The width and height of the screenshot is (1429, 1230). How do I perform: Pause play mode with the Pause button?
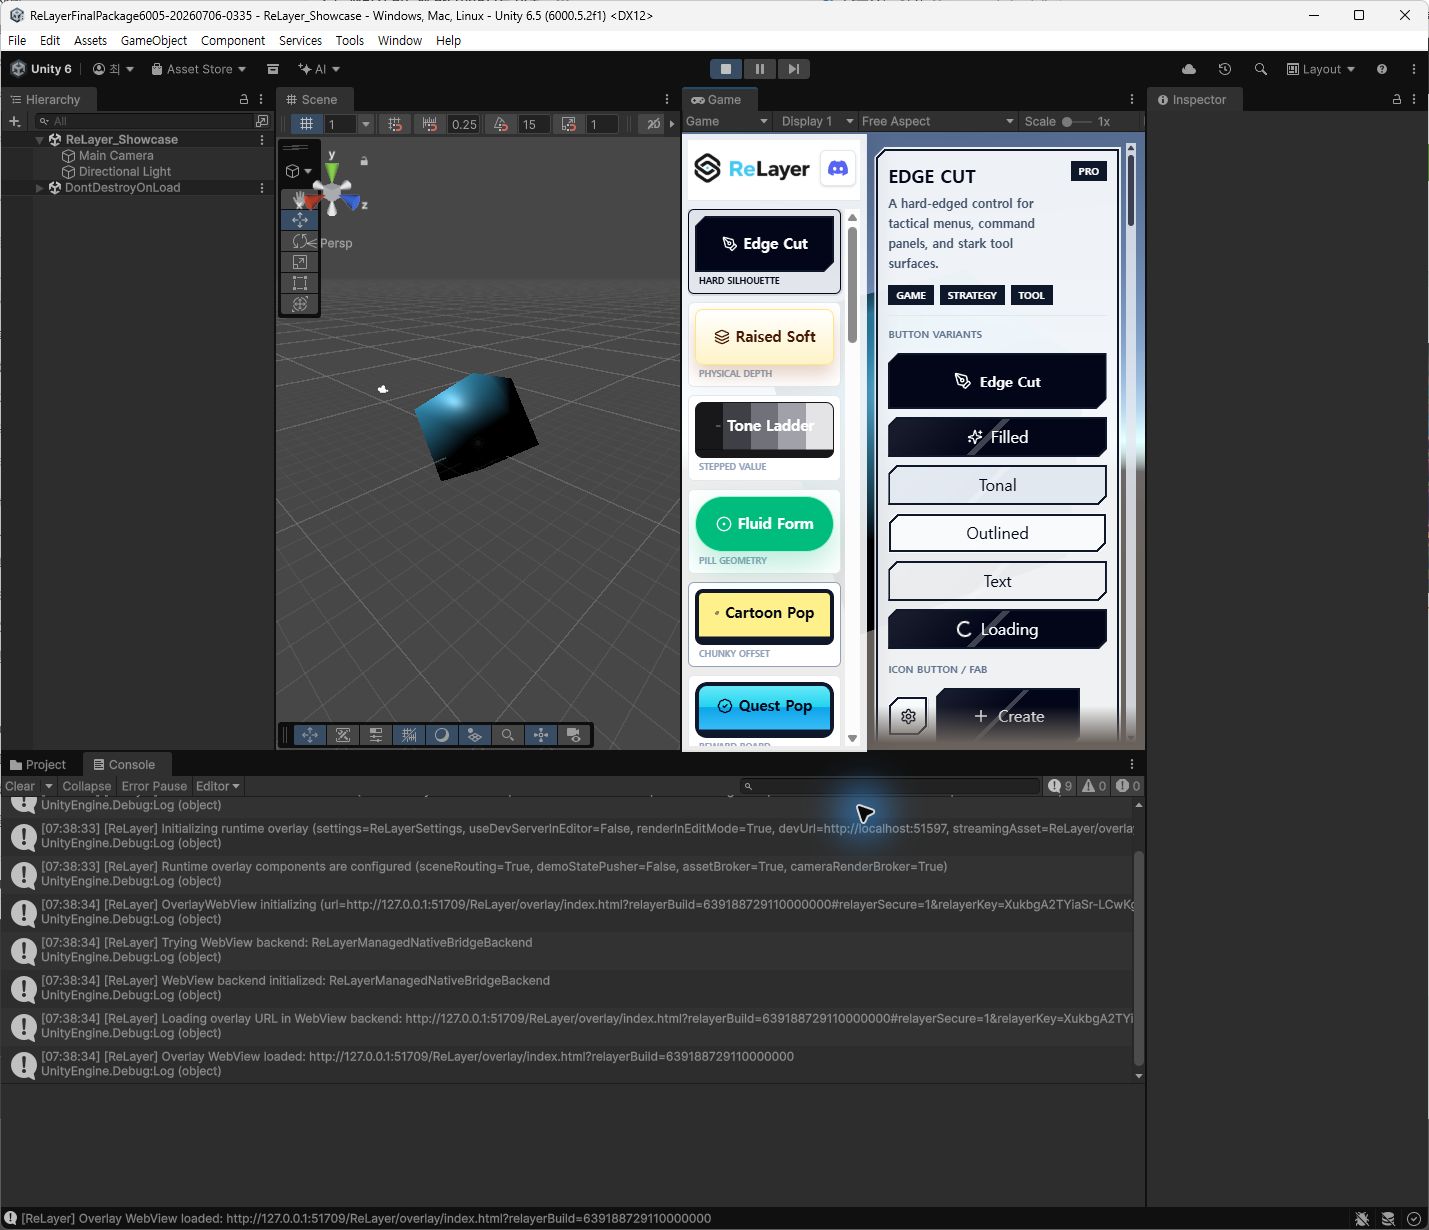760,69
